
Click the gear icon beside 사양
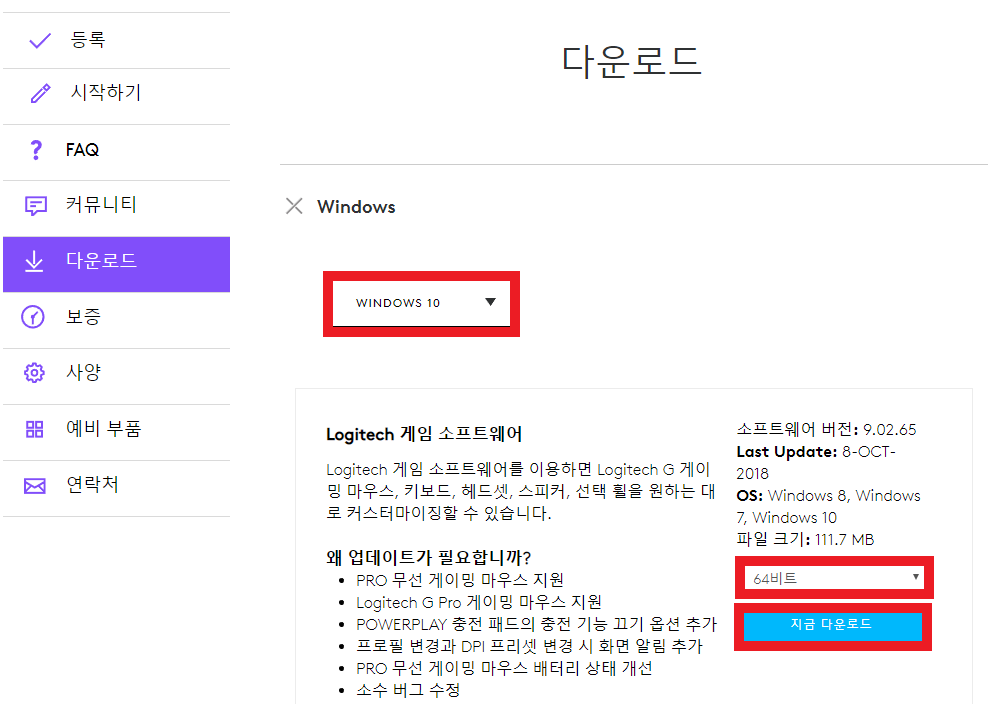click(34, 373)
